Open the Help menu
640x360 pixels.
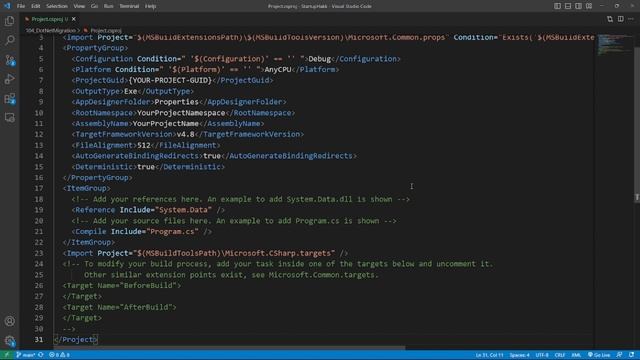pyautogui.click(x=151, y=6)
